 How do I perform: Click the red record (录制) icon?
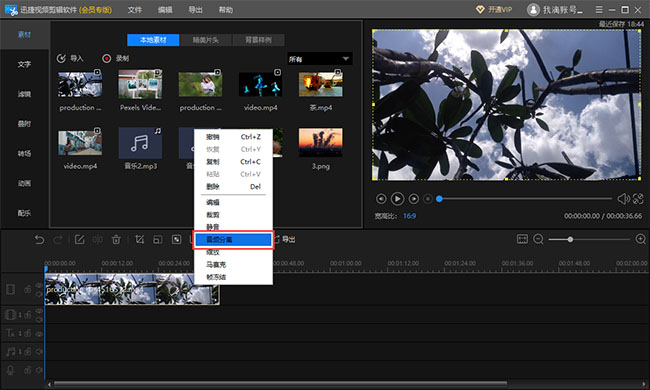[x=107, y=58]
